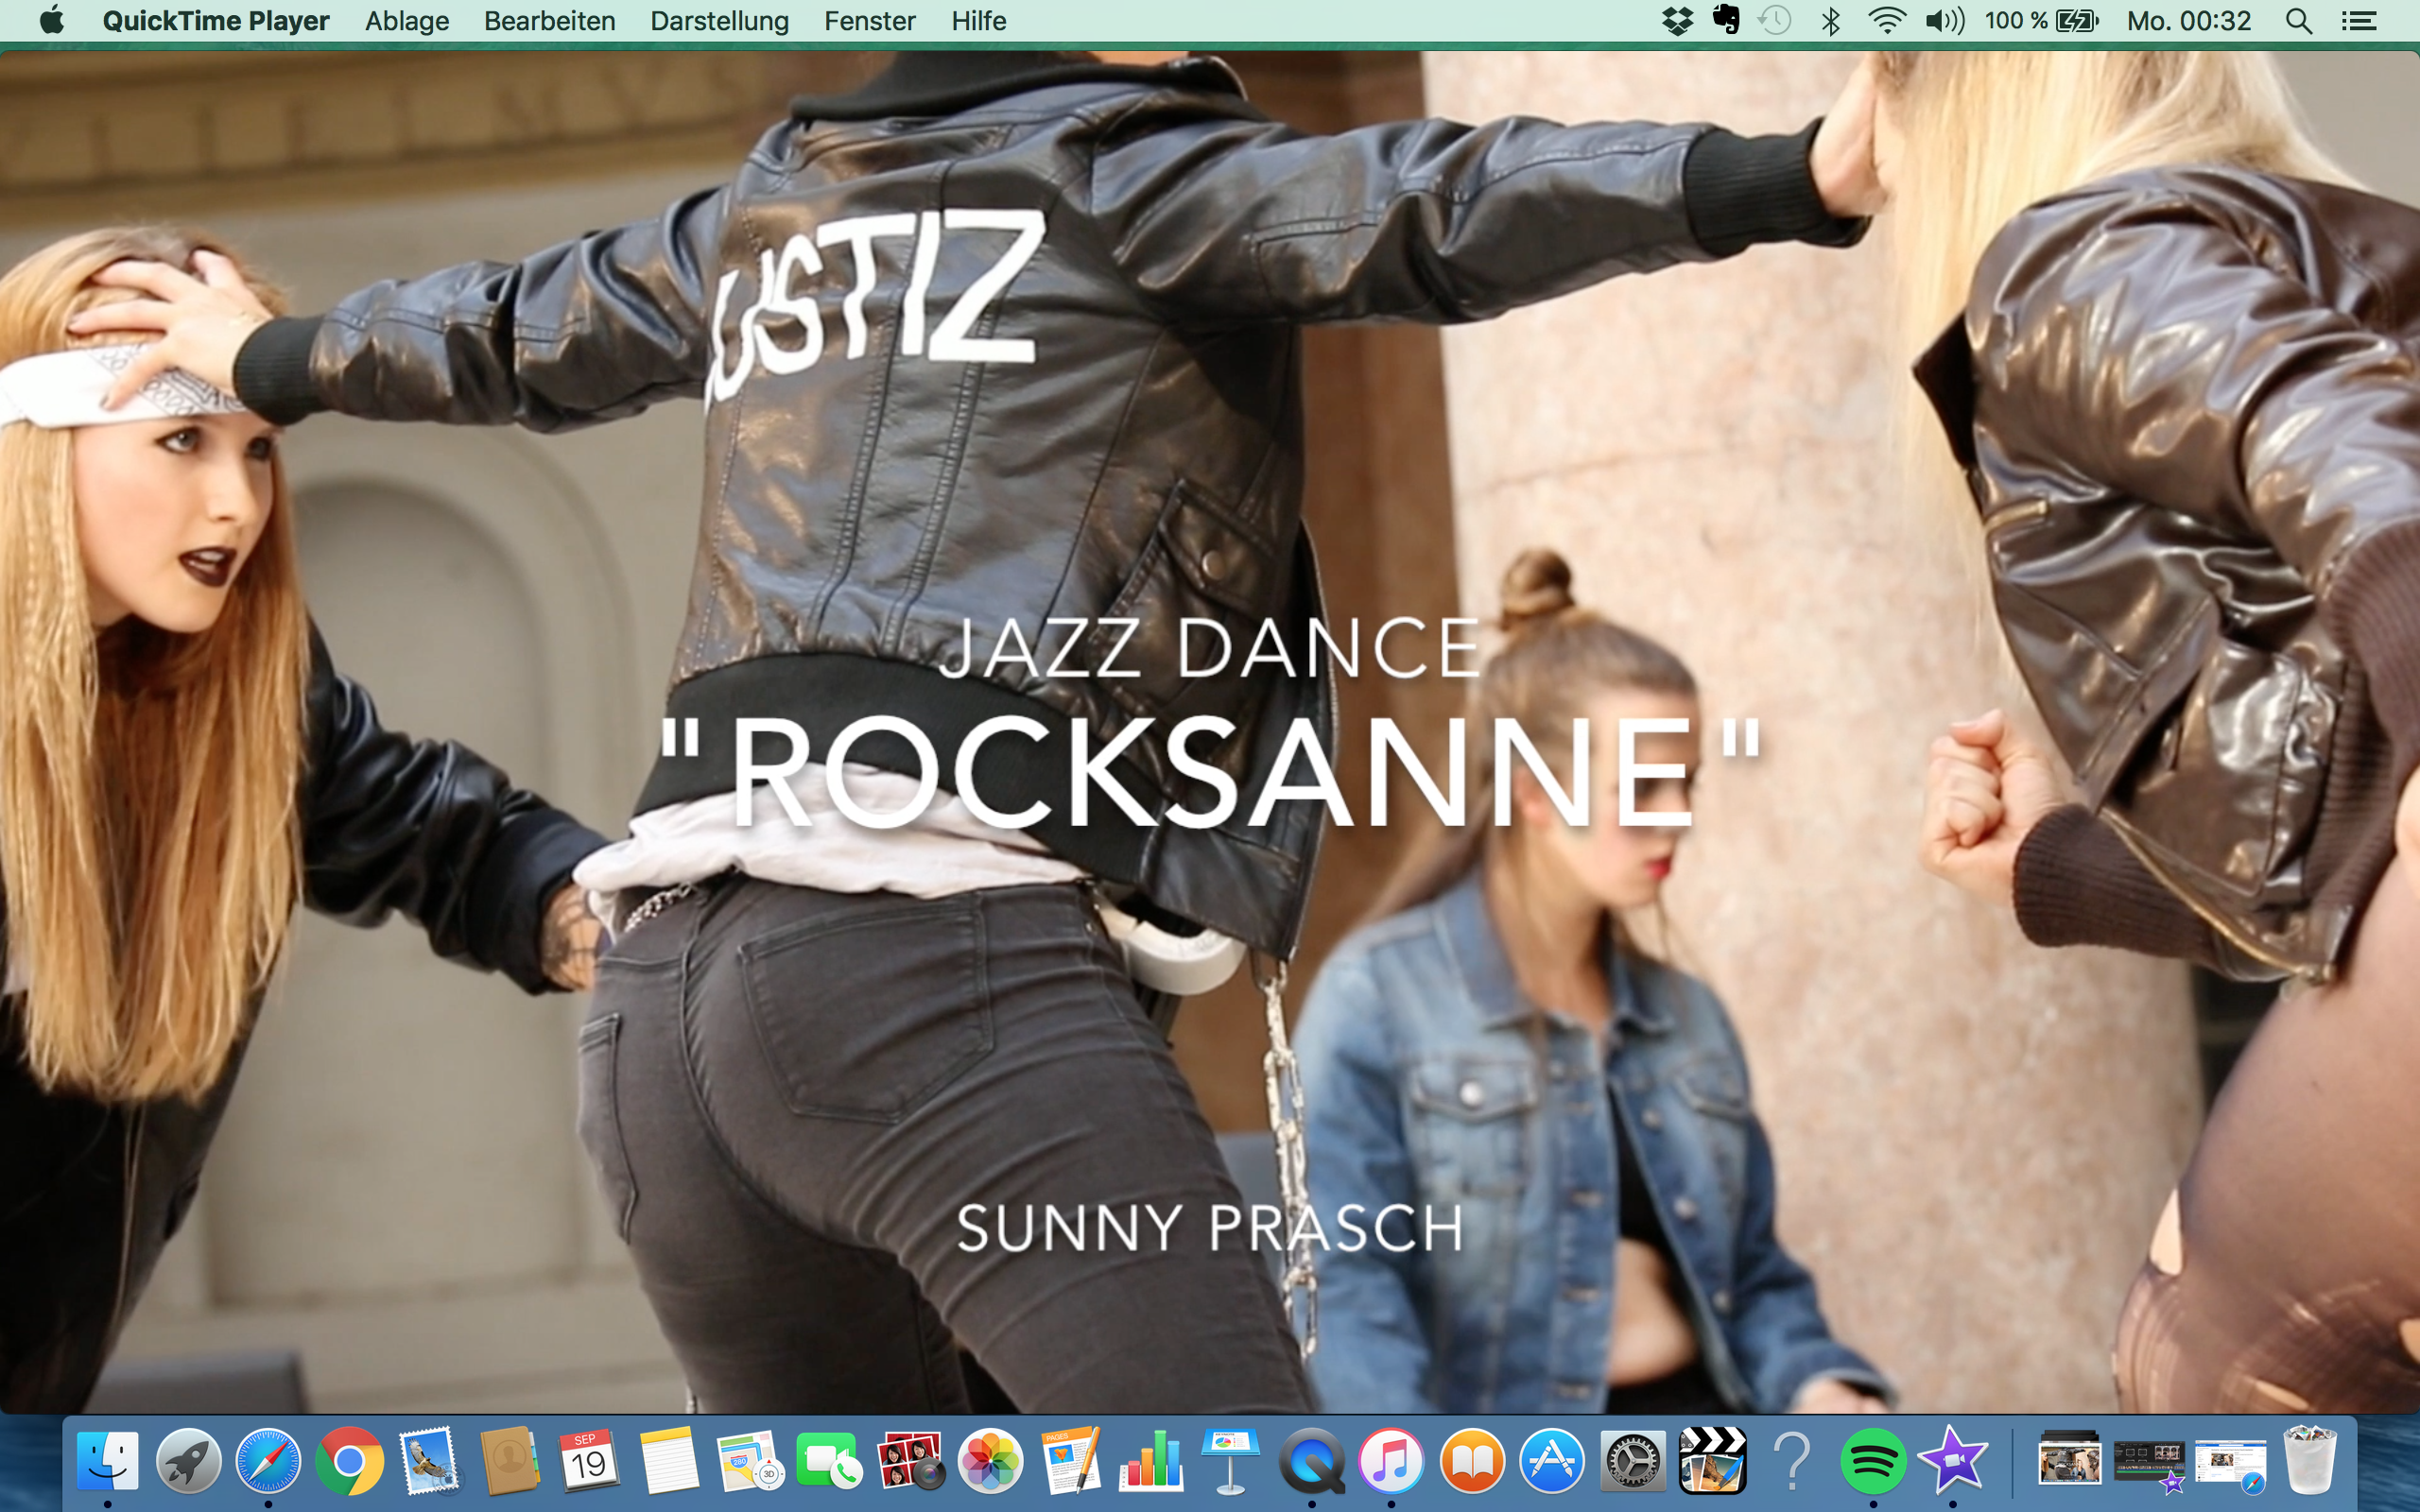Viewport: 2420px width, 1512px height.
Task: Open the Photos app icon
Action: tap(990, 1461)
